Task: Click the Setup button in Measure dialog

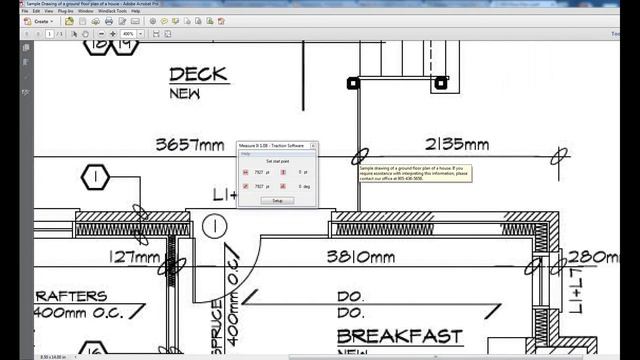Action: (x=277, y=200)
